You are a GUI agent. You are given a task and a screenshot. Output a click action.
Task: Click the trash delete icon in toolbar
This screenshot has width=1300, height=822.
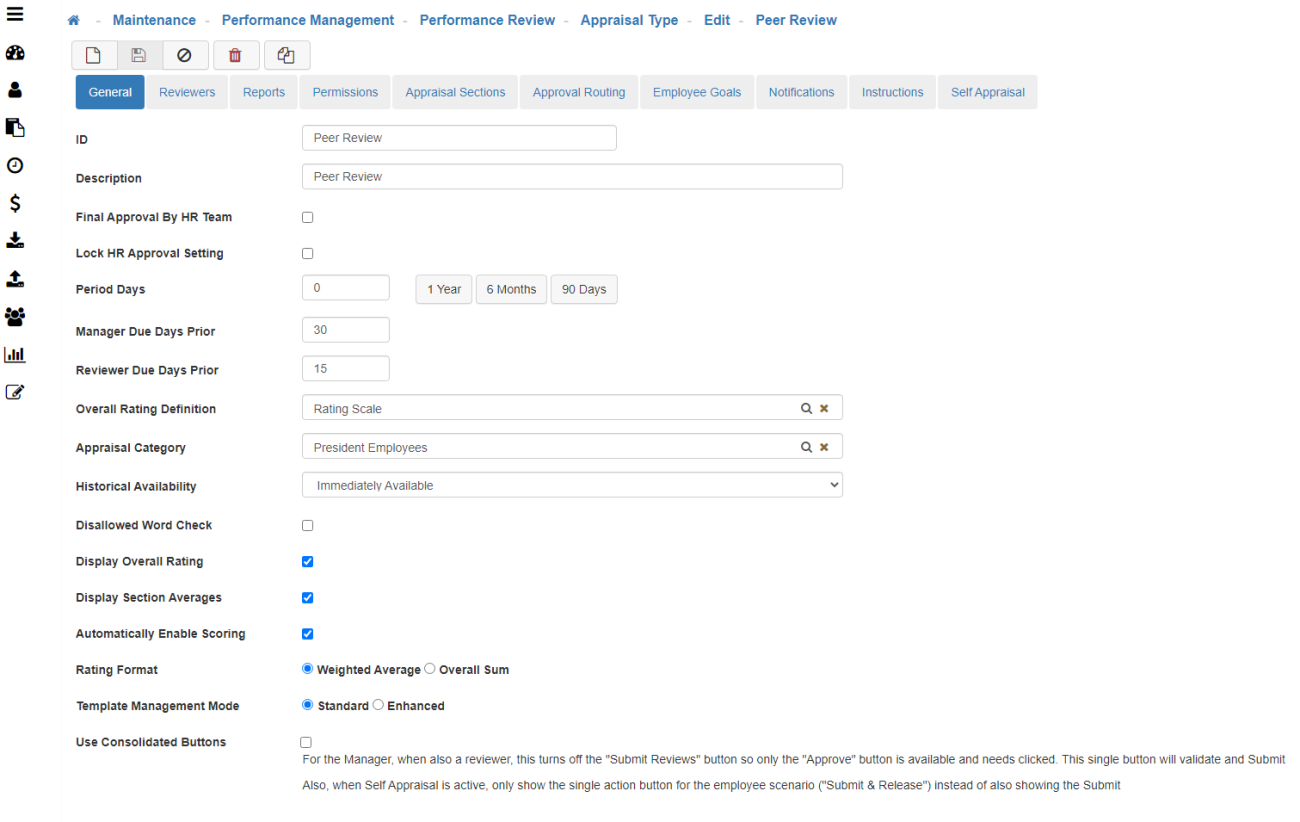pos(235,56)
